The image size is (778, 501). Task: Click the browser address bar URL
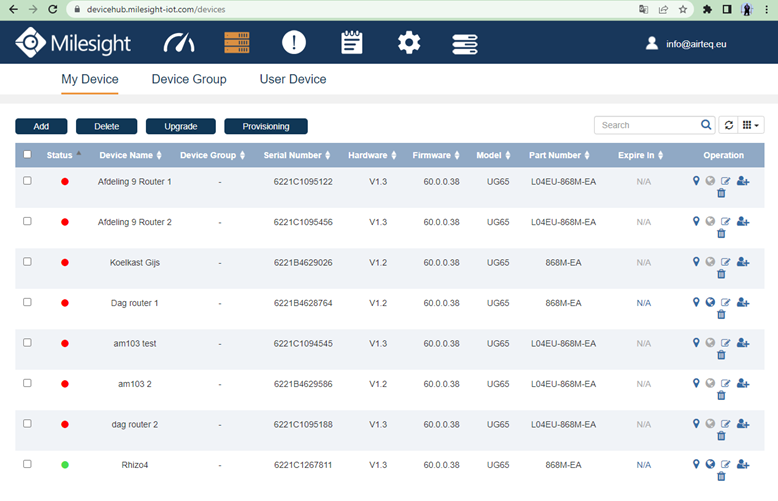156,9
